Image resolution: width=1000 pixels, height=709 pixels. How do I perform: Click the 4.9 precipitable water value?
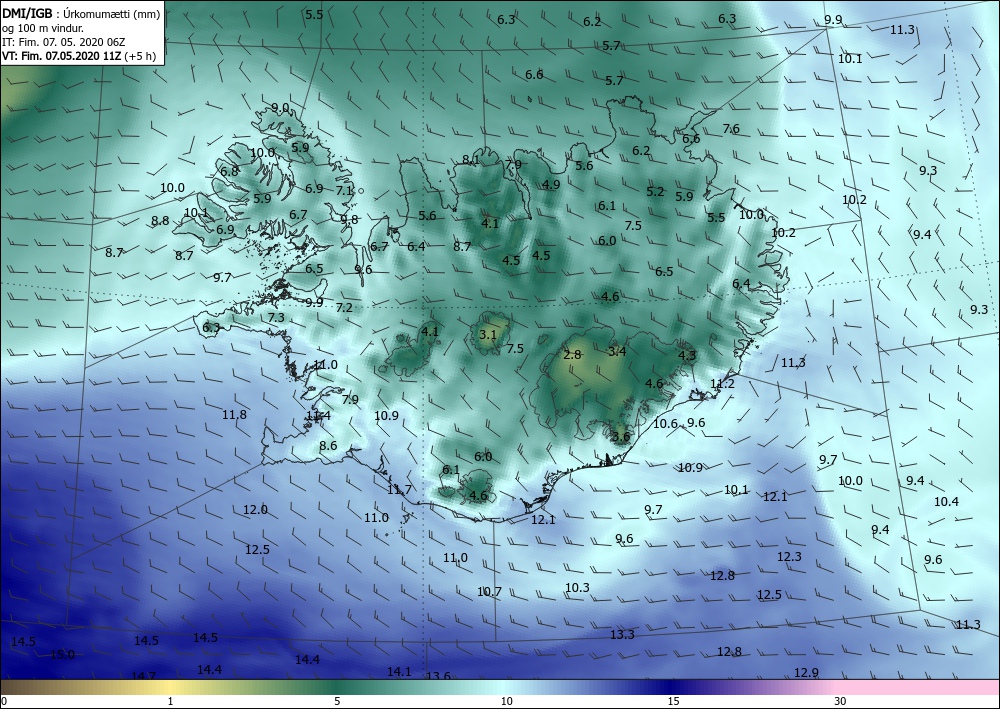coord(551,185)
